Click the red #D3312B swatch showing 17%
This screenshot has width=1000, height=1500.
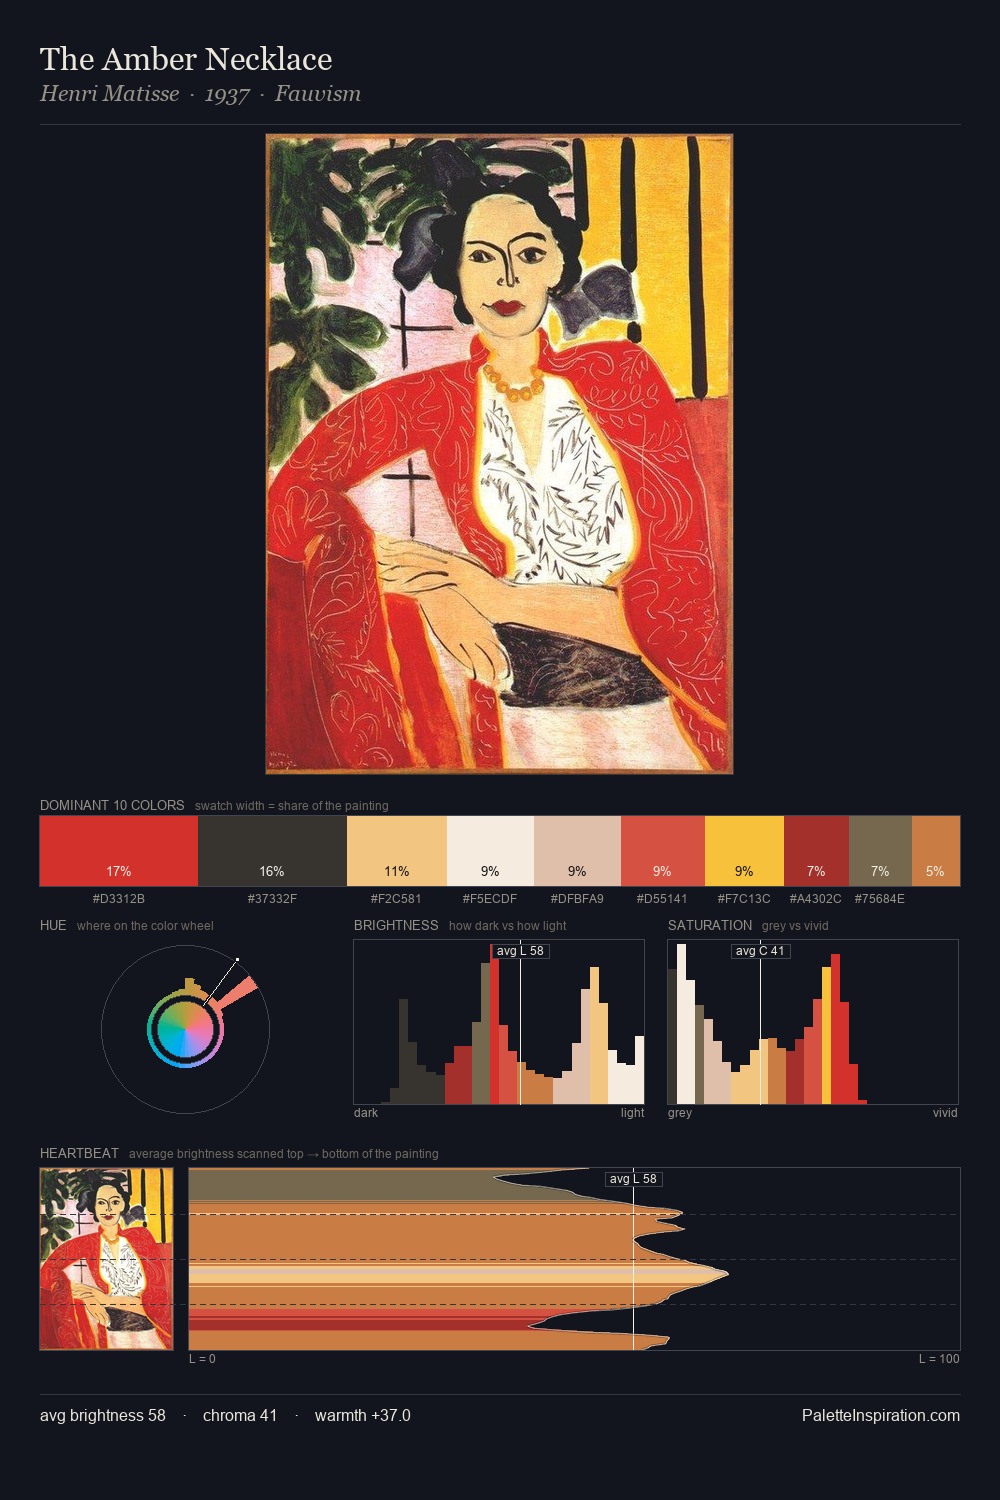tap(119, 851)
